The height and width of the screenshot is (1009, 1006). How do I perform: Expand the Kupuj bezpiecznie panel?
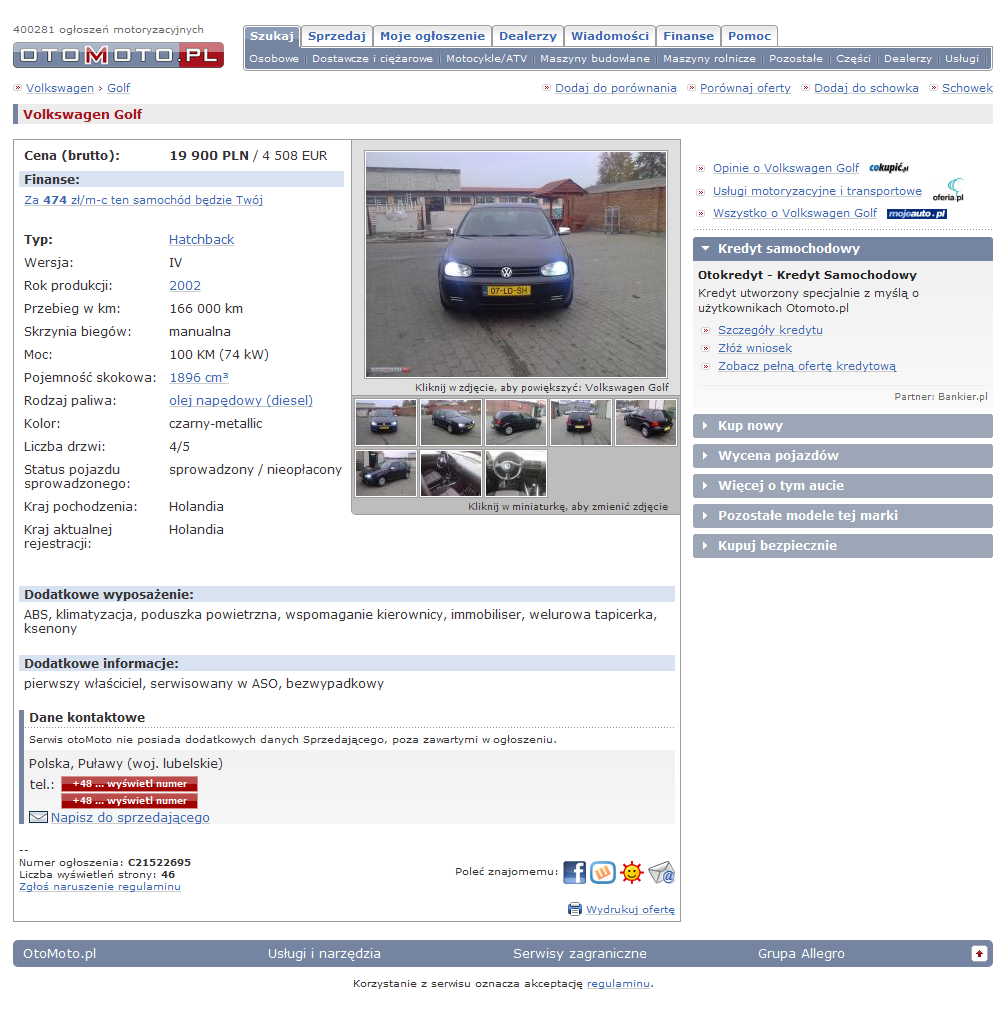(x=843, y=546)
